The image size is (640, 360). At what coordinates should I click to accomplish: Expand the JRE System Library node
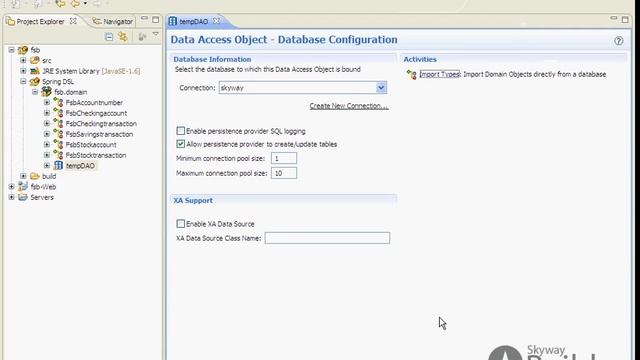pos(23,71)
